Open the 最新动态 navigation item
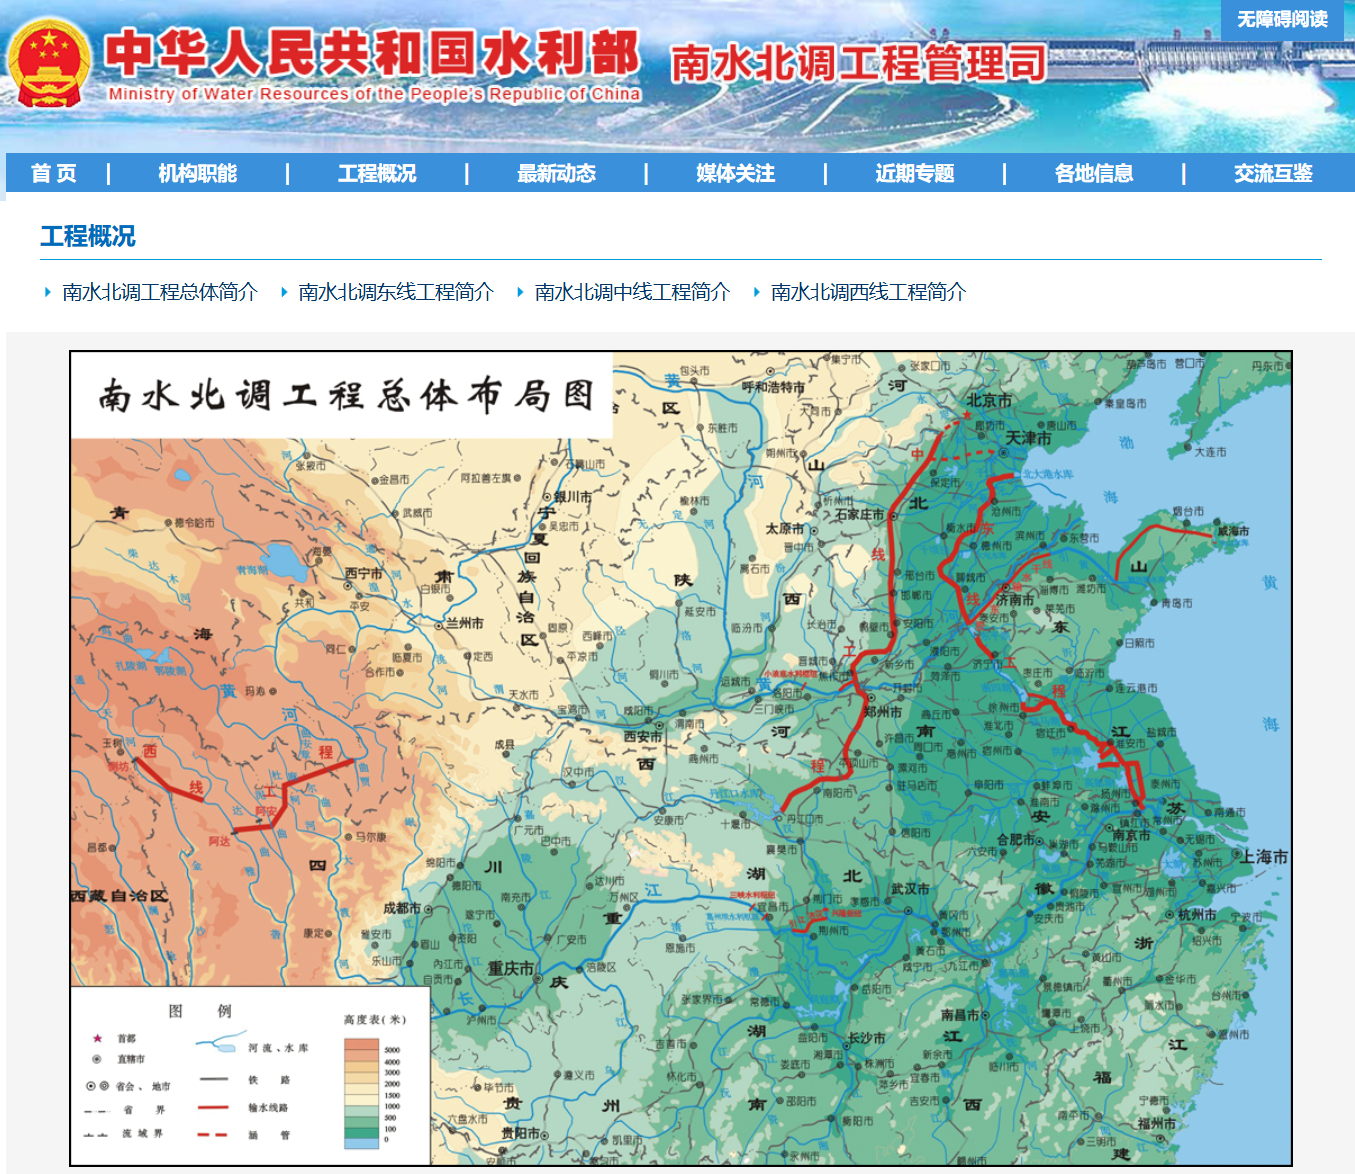Viewport: 1355px width, 1174px height. [556, 173]
